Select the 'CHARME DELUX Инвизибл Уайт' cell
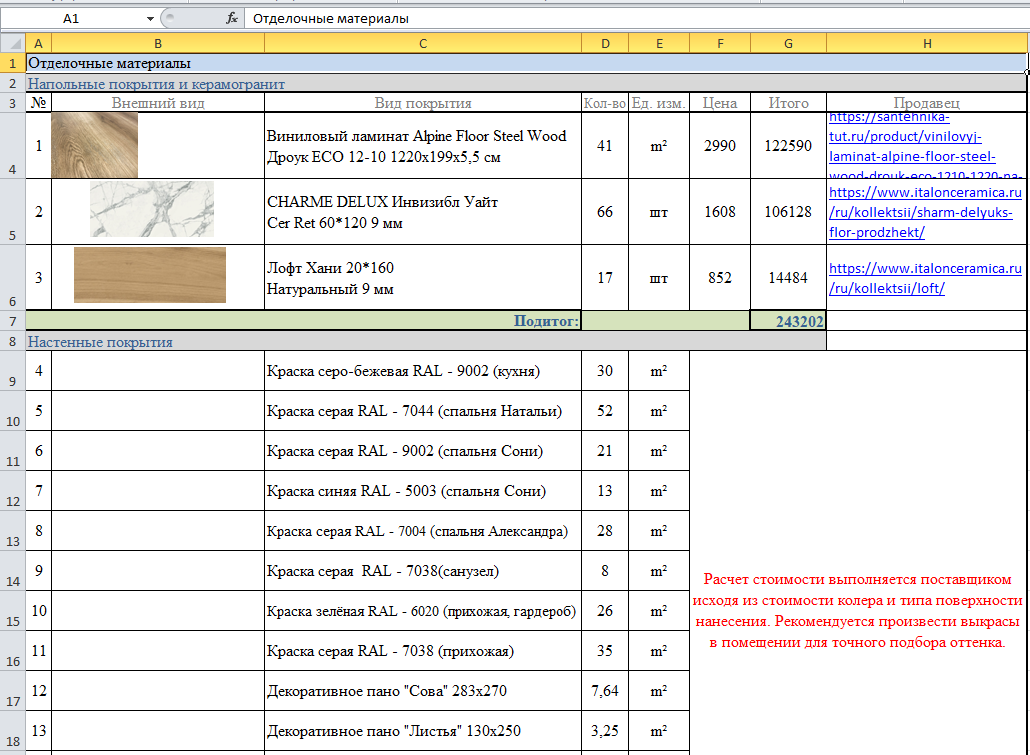1030x755 pixels. (423, 212)
